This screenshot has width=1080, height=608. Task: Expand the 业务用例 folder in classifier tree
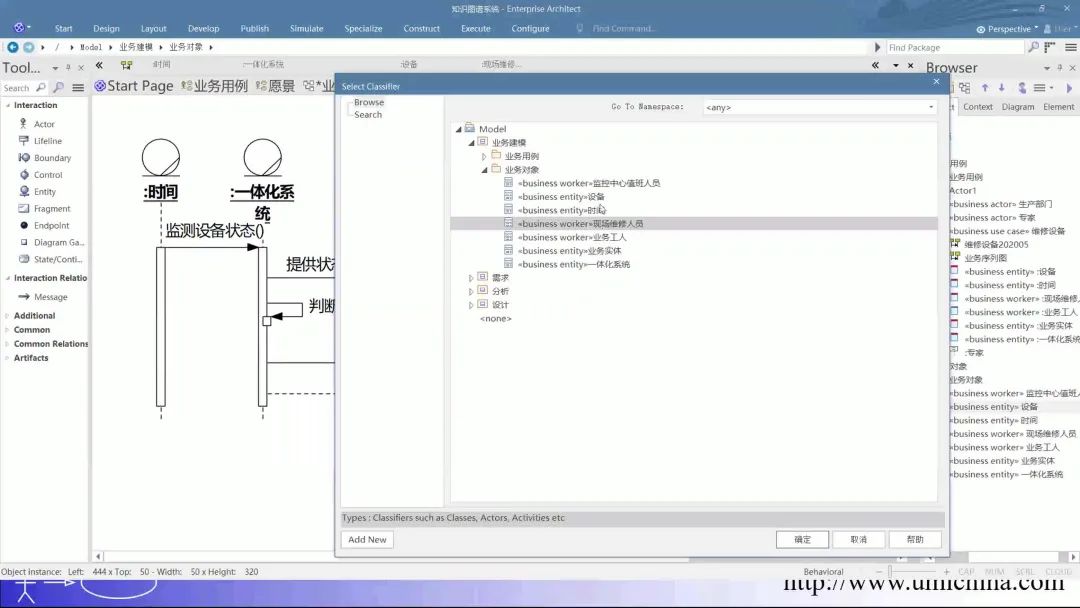point(484,156)
